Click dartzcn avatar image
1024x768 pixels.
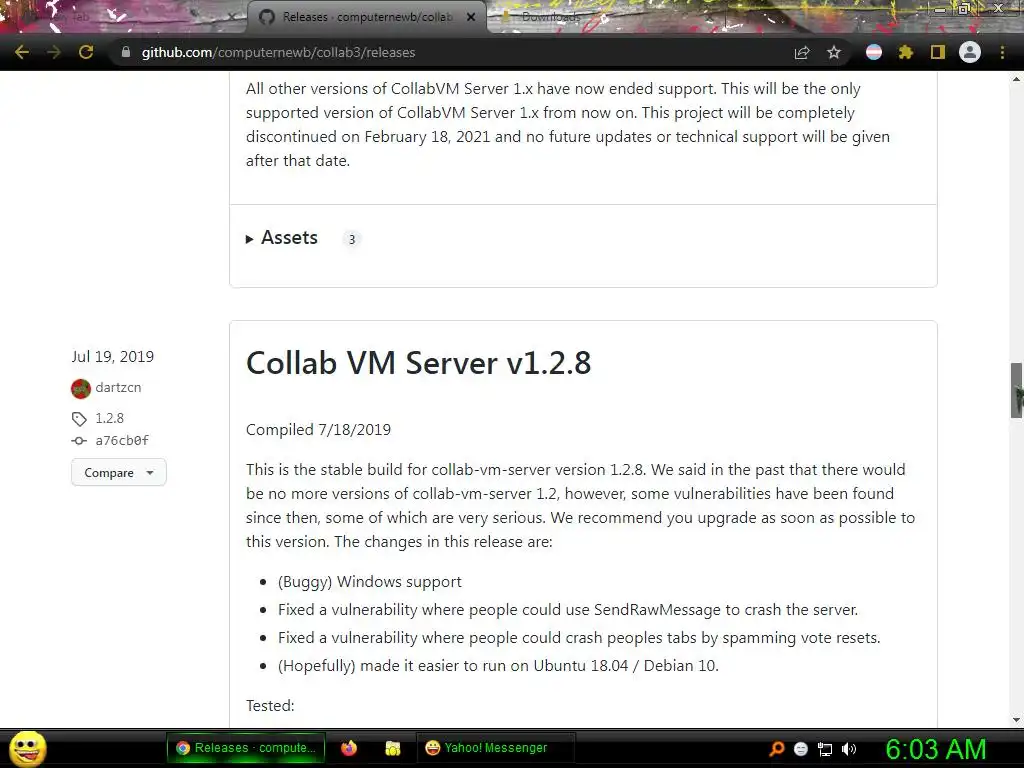tap(81, 389)
